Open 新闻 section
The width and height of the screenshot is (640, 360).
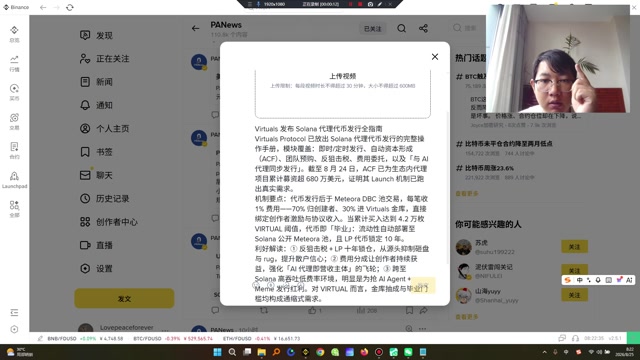point(96,82)
